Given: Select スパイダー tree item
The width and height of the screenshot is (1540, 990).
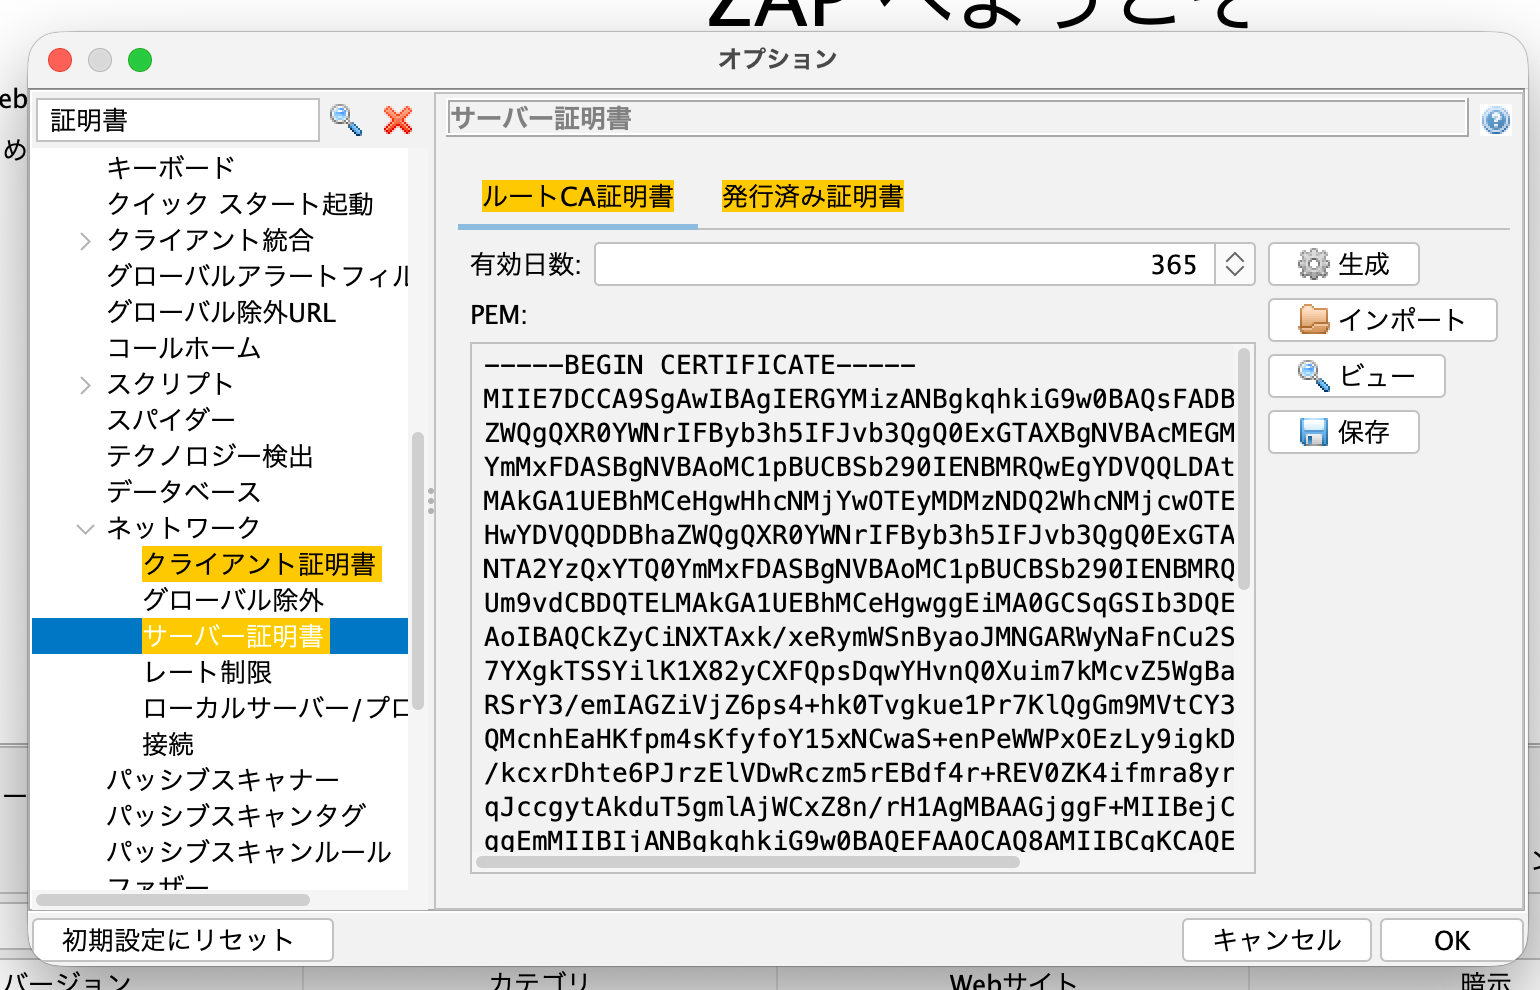Looking at the screenshot, I should [171, 420].
